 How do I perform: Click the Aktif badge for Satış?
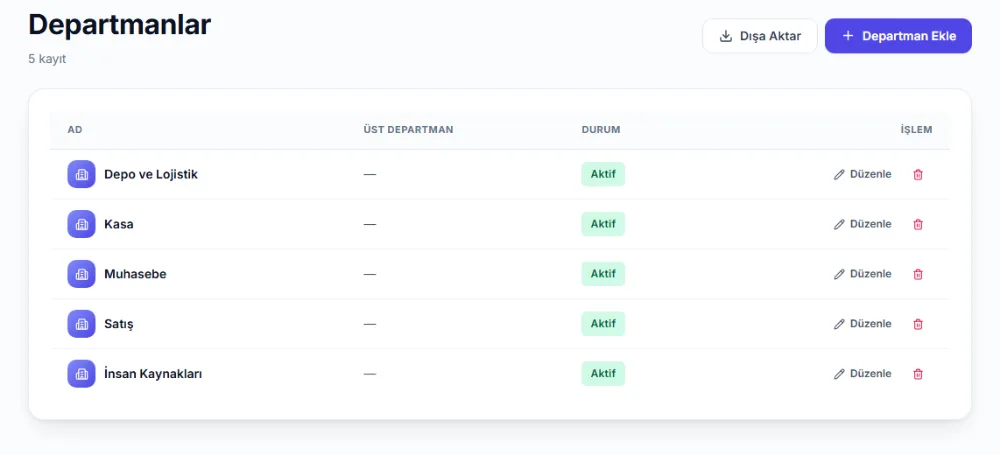(x=603, y=324)
